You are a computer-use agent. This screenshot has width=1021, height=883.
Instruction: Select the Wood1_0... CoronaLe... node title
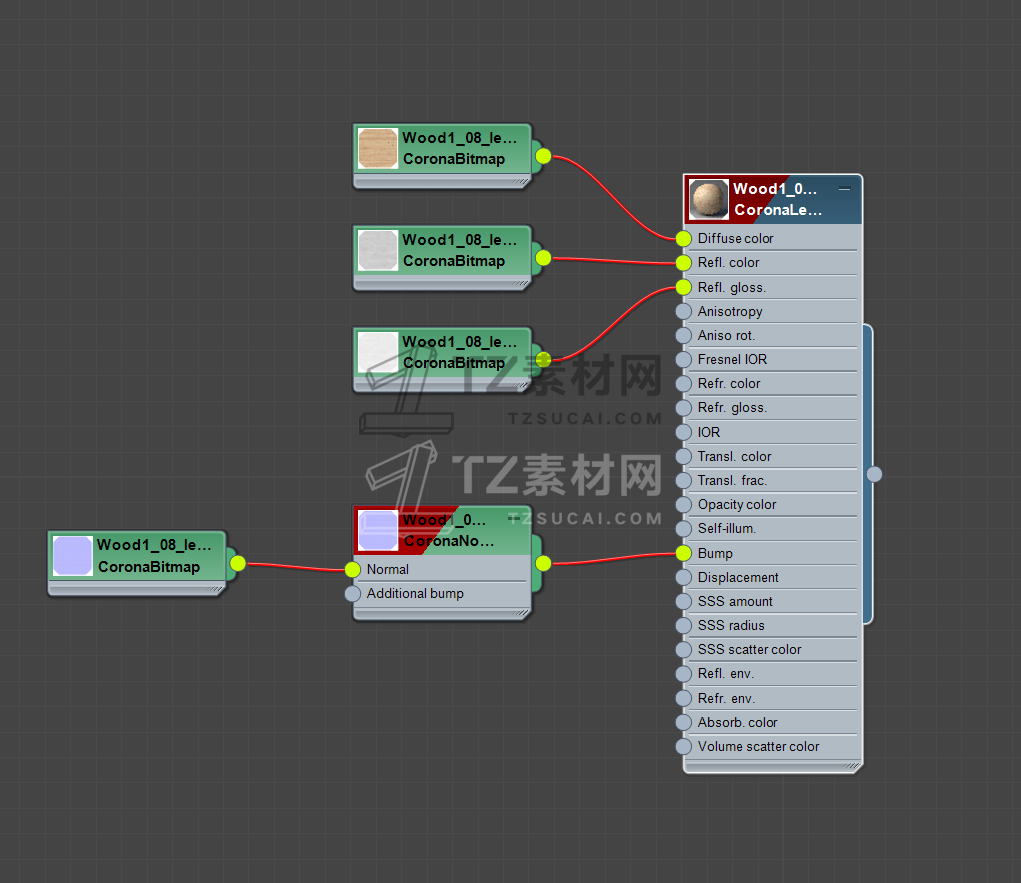click(777, 199)
